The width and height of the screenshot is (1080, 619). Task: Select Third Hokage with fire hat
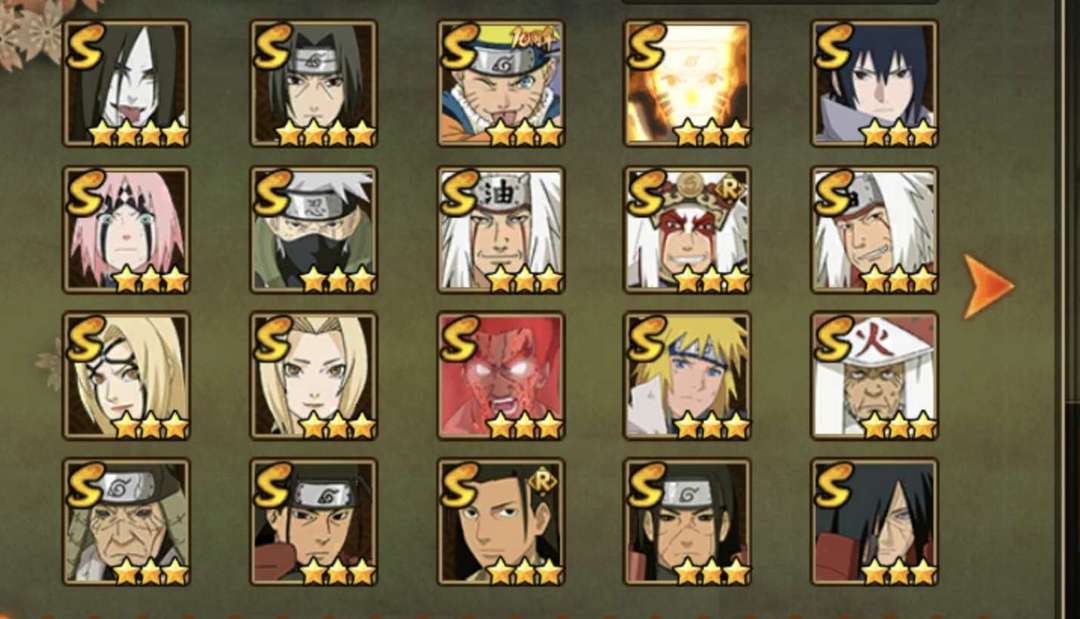tap(875, 375)
